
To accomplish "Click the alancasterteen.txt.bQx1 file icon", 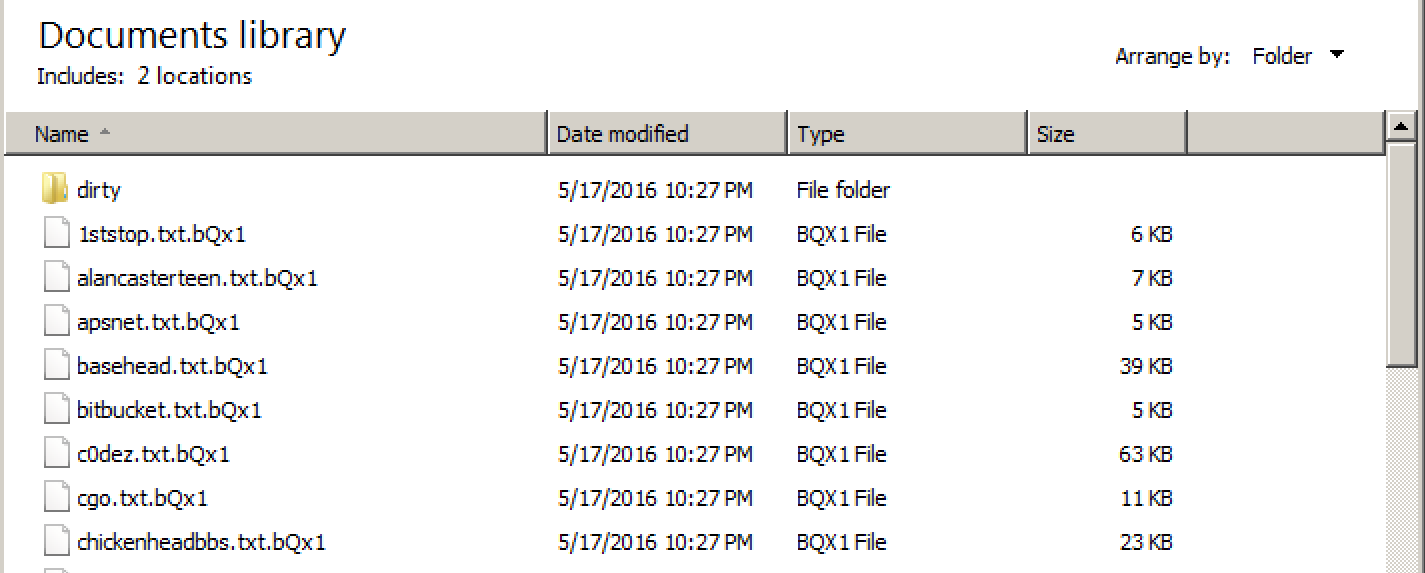I will pos(56,278).
